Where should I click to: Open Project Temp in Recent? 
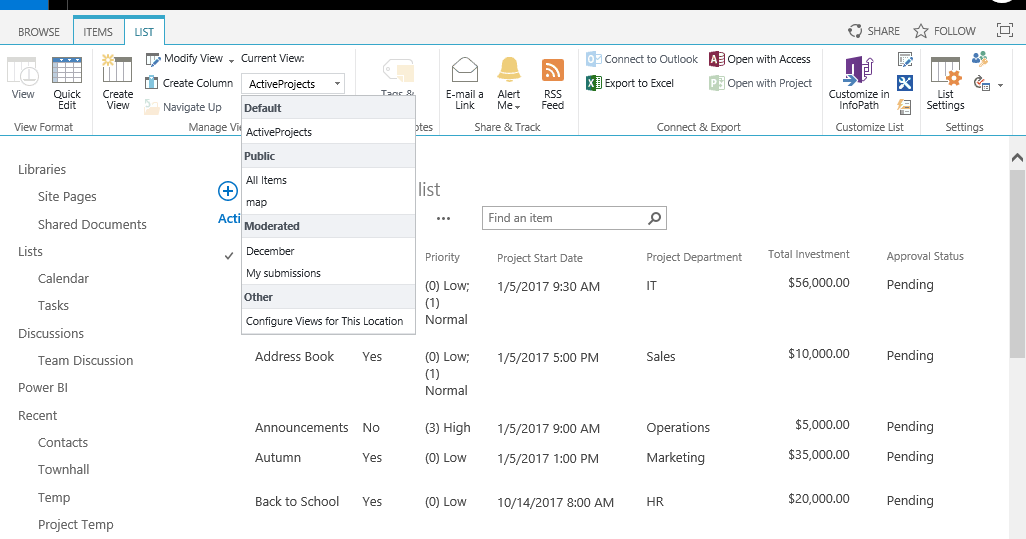(x=75, y=525)
